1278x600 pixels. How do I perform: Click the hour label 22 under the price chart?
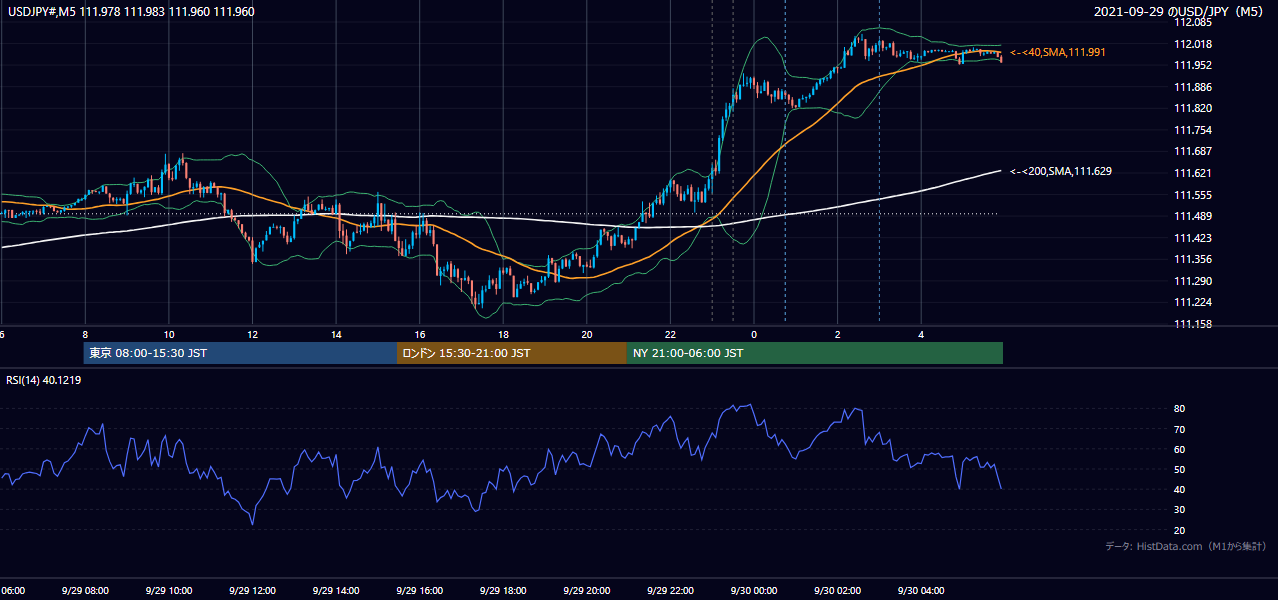pos(670,335)
